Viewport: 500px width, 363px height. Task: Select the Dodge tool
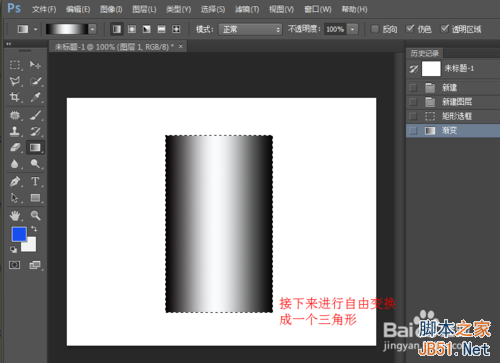(x=35, y=164)
